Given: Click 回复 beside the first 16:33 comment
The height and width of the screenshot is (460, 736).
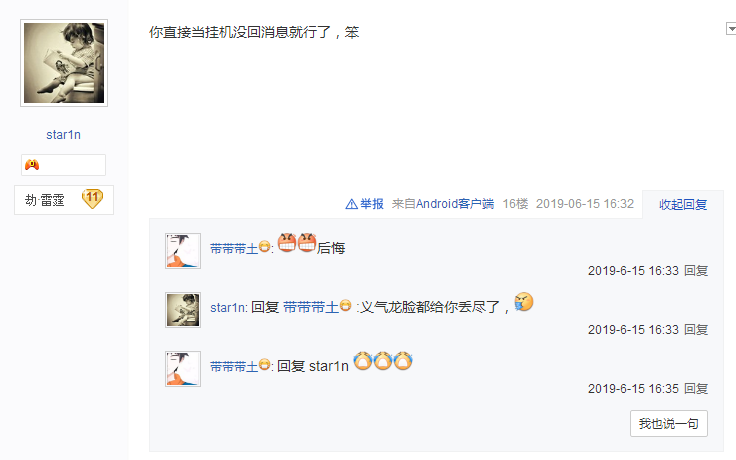Looking at the screenshot, I should point(696,271).
